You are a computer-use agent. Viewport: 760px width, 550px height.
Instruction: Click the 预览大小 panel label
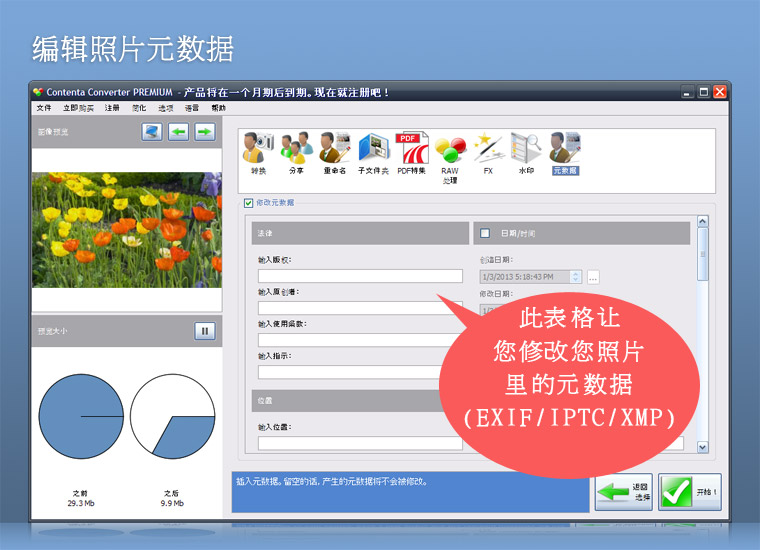[x=52, y=331]
